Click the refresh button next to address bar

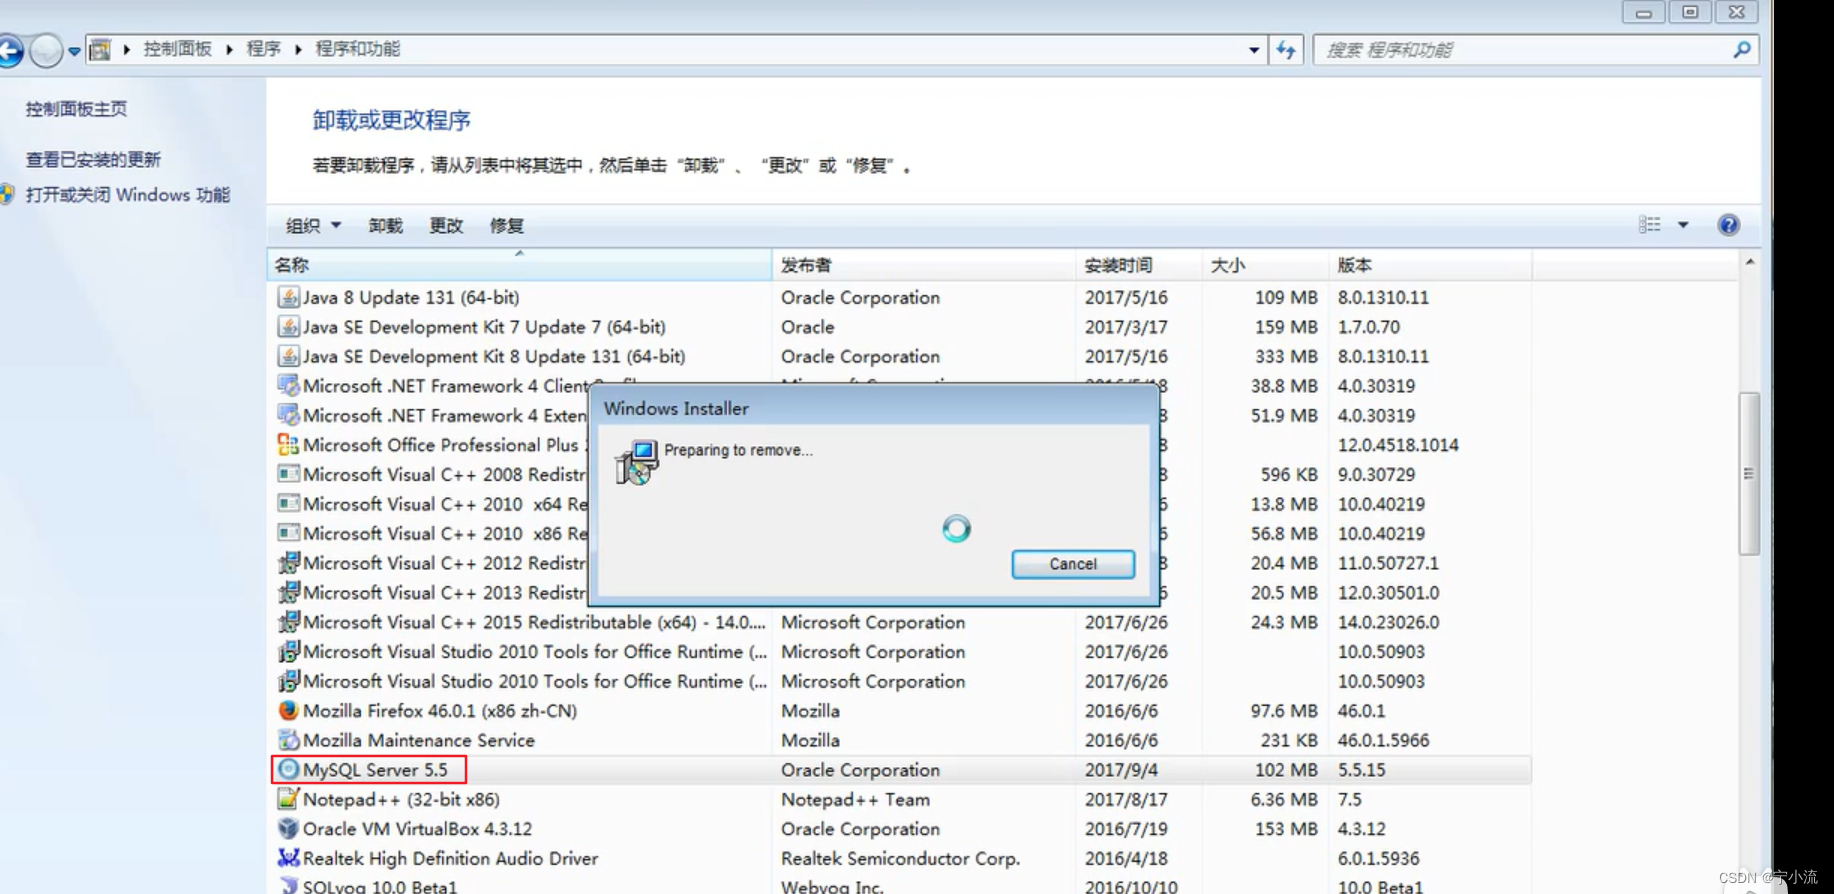(1286, 50)
